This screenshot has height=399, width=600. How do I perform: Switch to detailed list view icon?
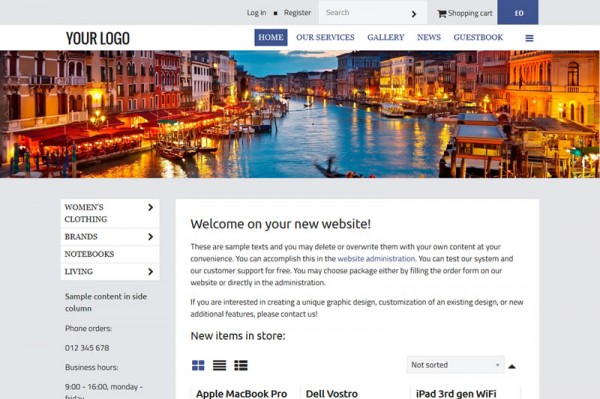[x=241, y=365]
